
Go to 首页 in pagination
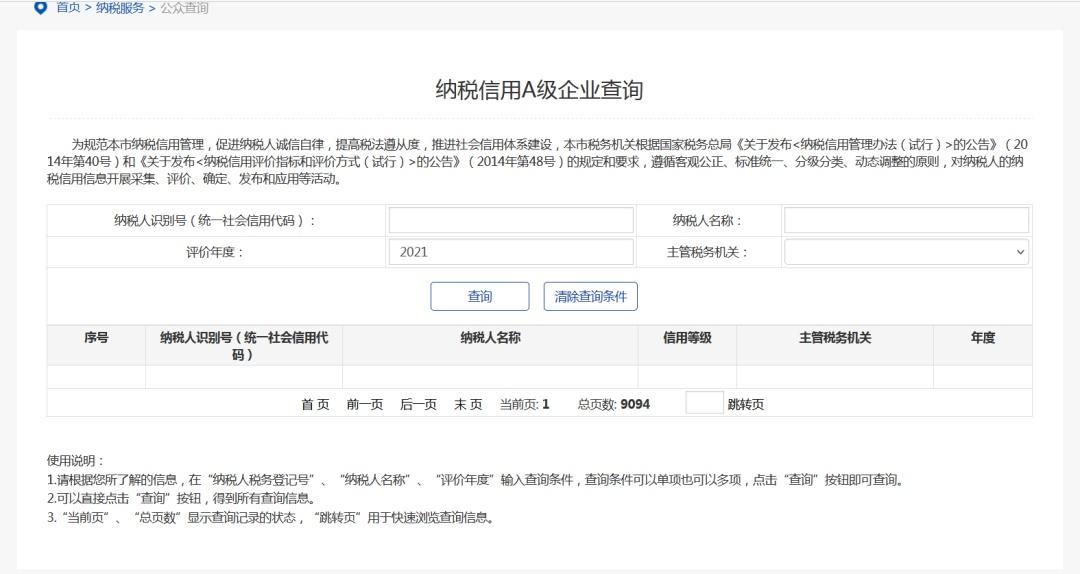(x=315, y=405)
